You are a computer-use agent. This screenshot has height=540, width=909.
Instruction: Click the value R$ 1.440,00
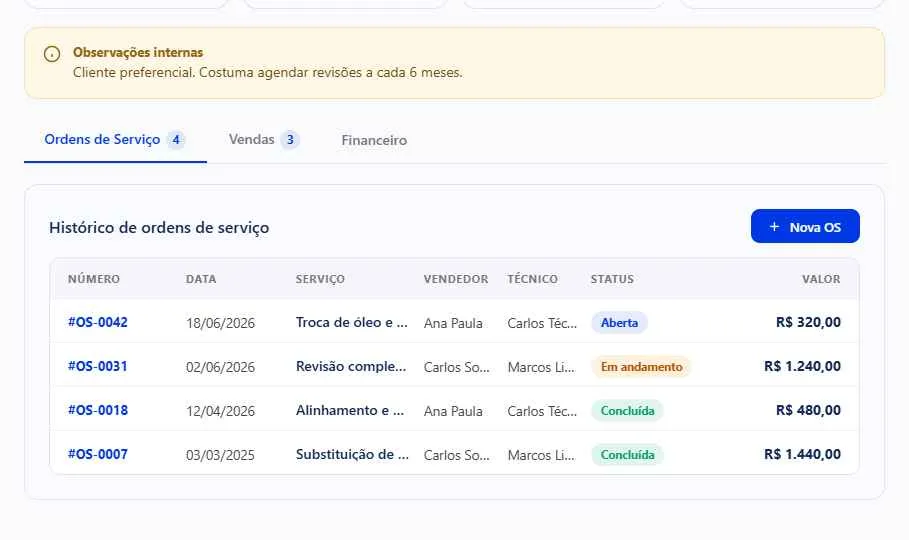pos(802,454)
